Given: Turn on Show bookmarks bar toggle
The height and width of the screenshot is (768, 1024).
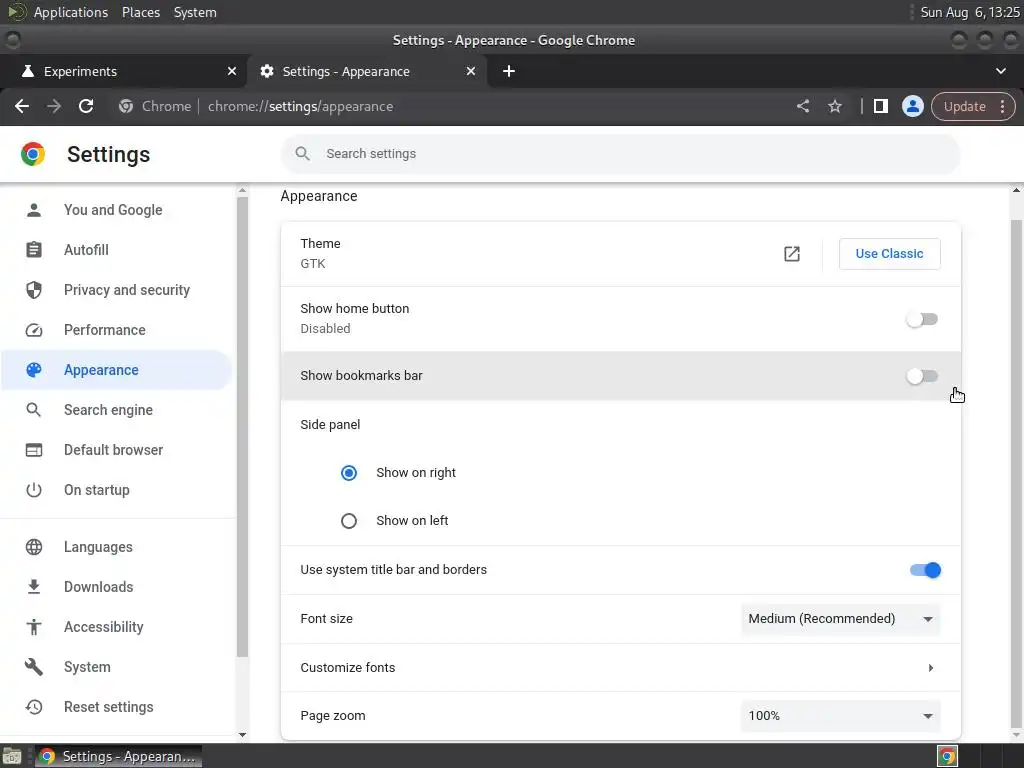Looking at the screenshot, I should pos(922,376).
